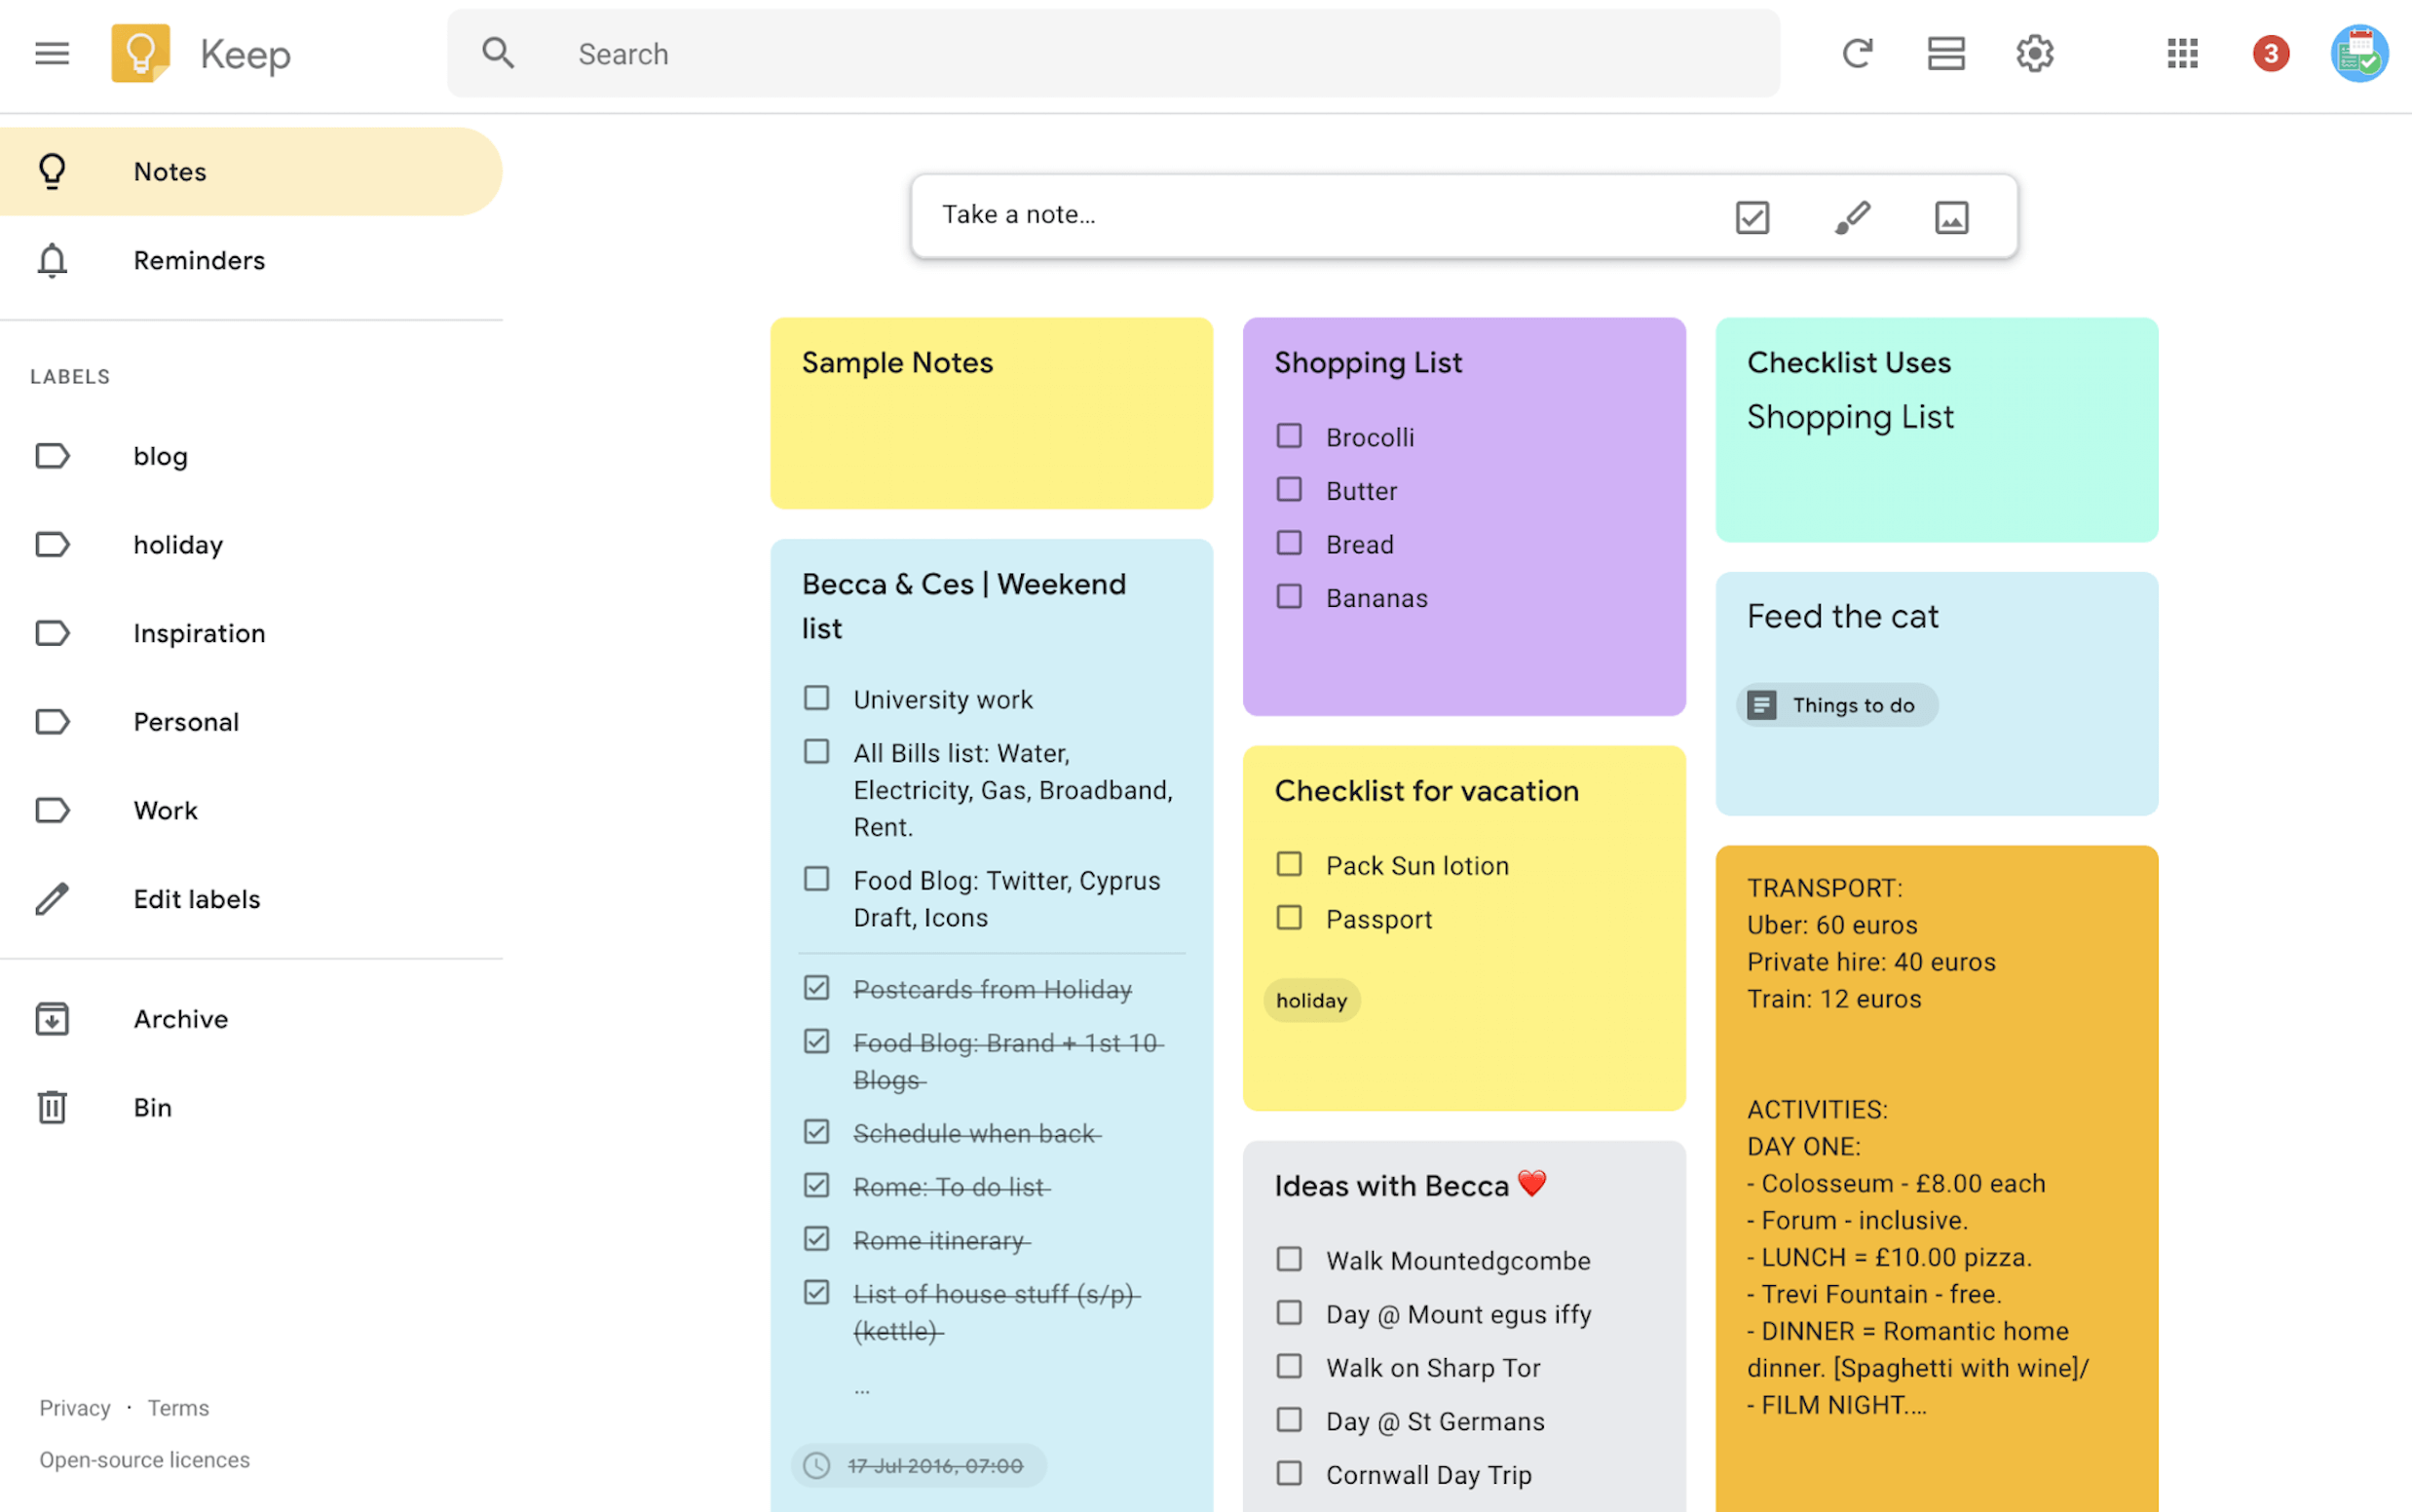This screenshot has height=1512, width=2412.
Task: Click the search icon in toolbar
Action: [497, 53]
